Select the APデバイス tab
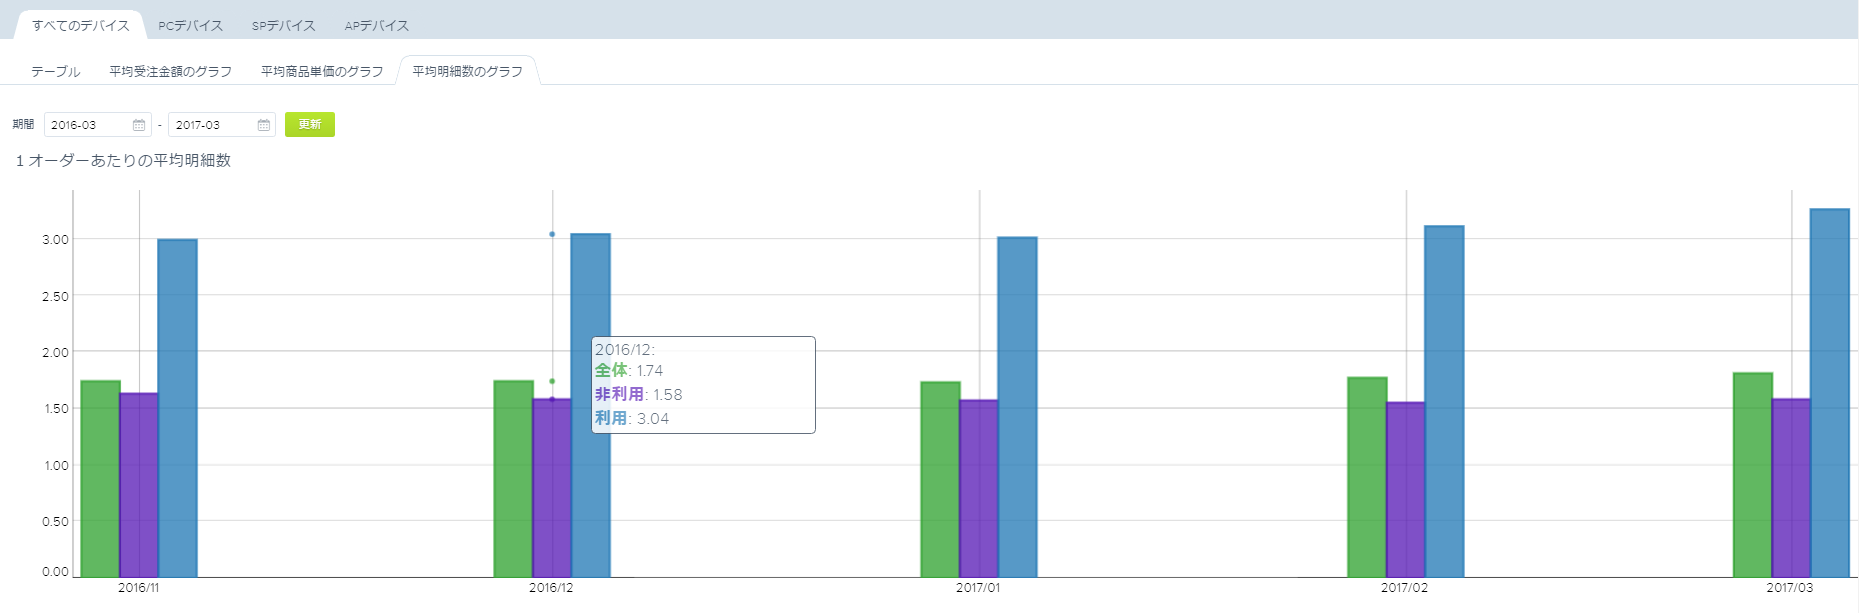 click(377, 25)
